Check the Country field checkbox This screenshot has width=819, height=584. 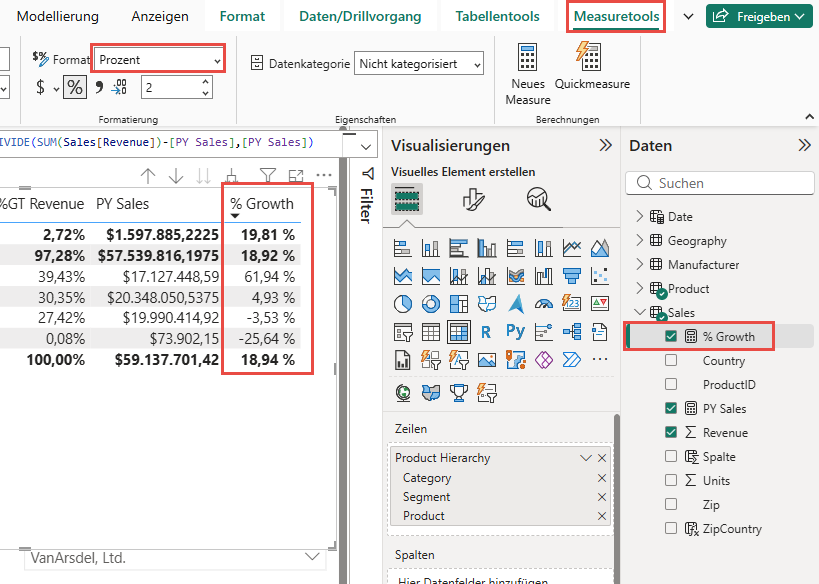tap(671, 360)
